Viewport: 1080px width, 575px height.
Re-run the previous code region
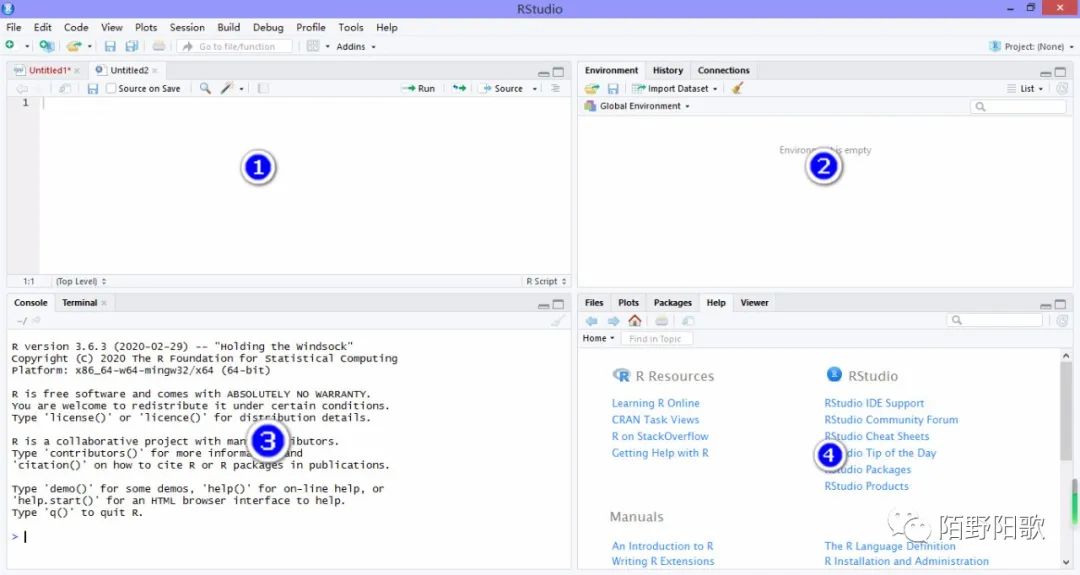tap(459, 88)
